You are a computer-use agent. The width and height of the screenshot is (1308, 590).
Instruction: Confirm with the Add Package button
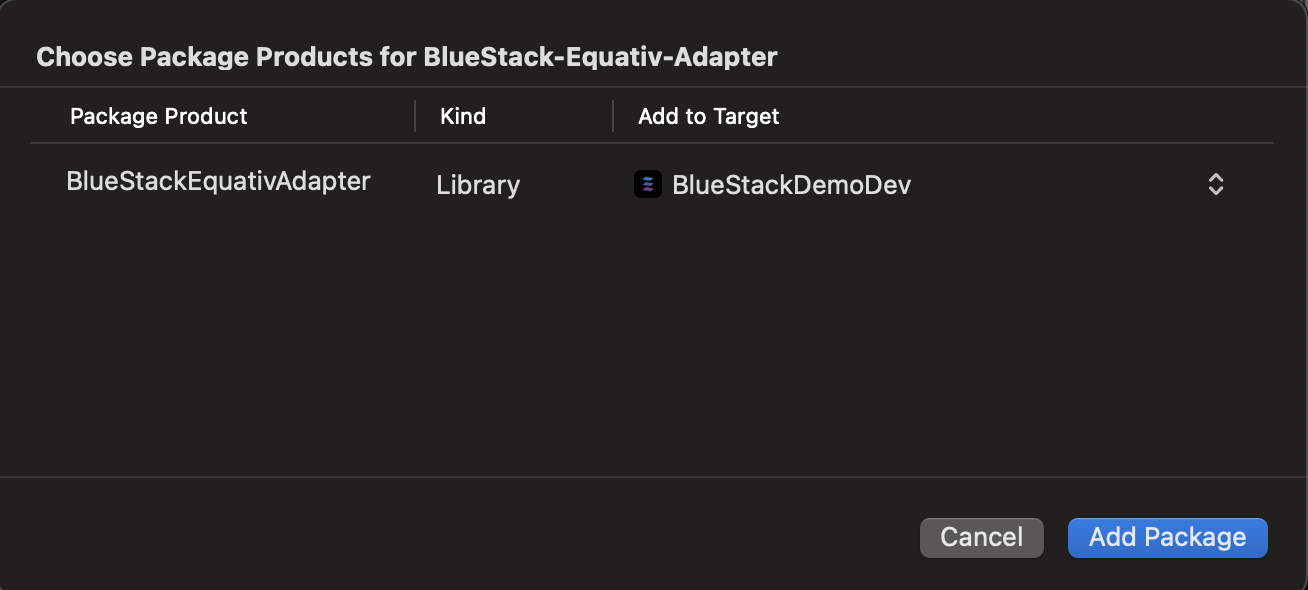point(1167,537)
